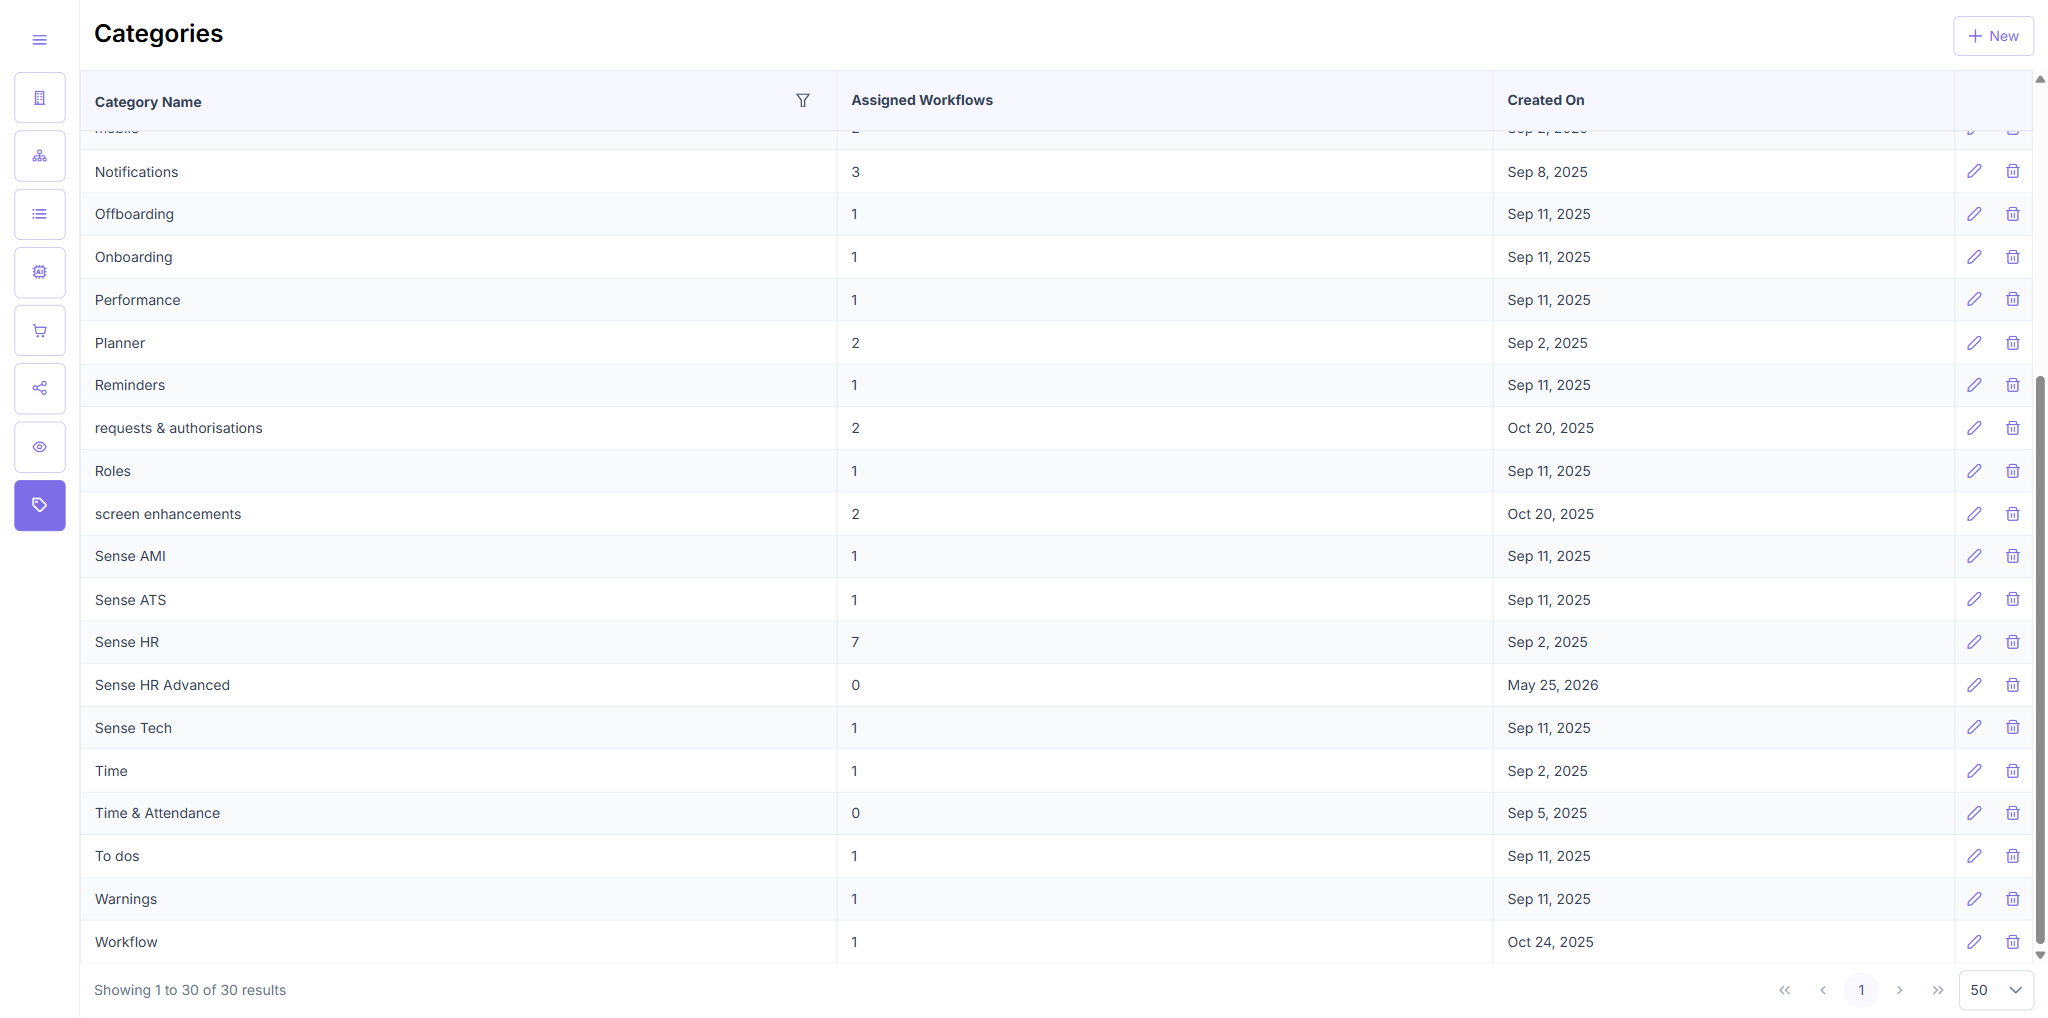Go to previous page of results
The width and height of the screenshot is (2048, 1018).
(x=1823, y=990)
